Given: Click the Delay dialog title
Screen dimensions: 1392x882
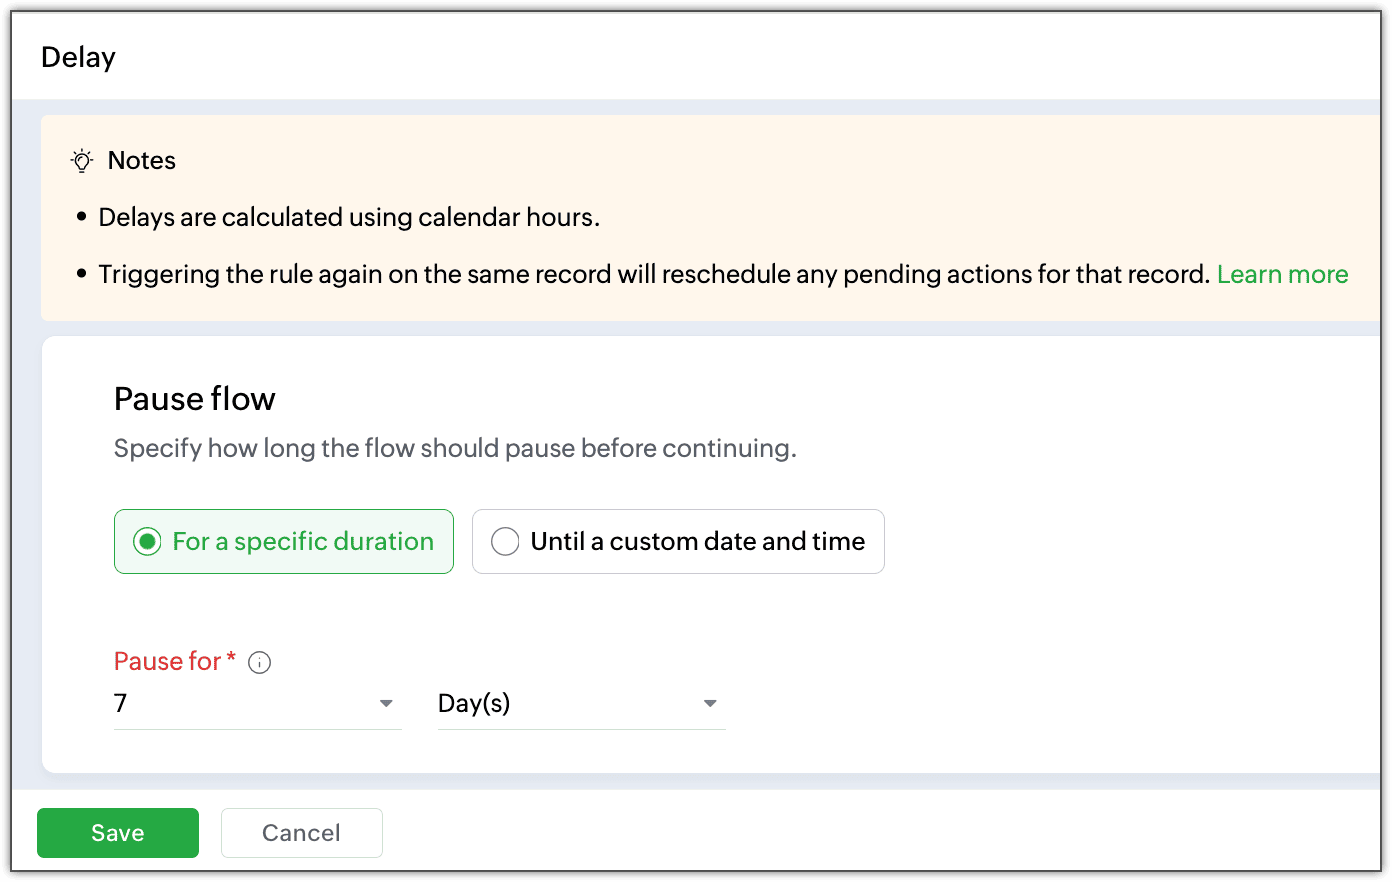Looking at the screenshot, I should click(79, 57).
